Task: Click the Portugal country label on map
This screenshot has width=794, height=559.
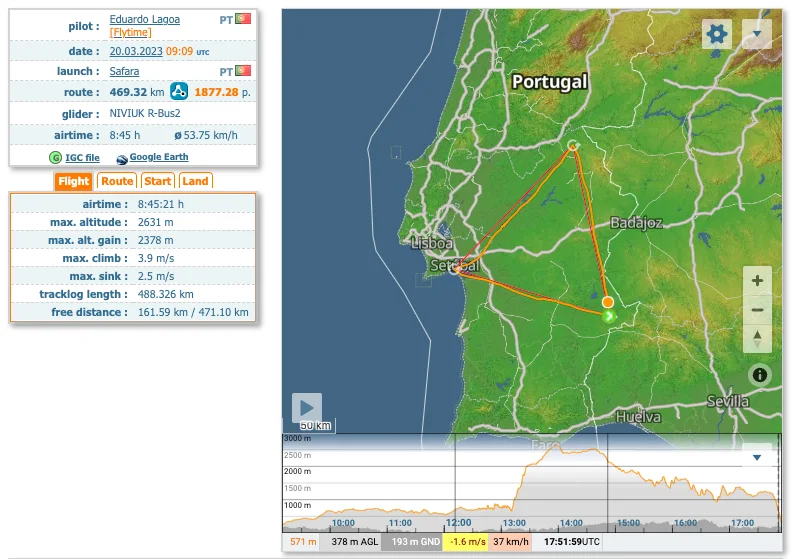Action: coord(549,82)
